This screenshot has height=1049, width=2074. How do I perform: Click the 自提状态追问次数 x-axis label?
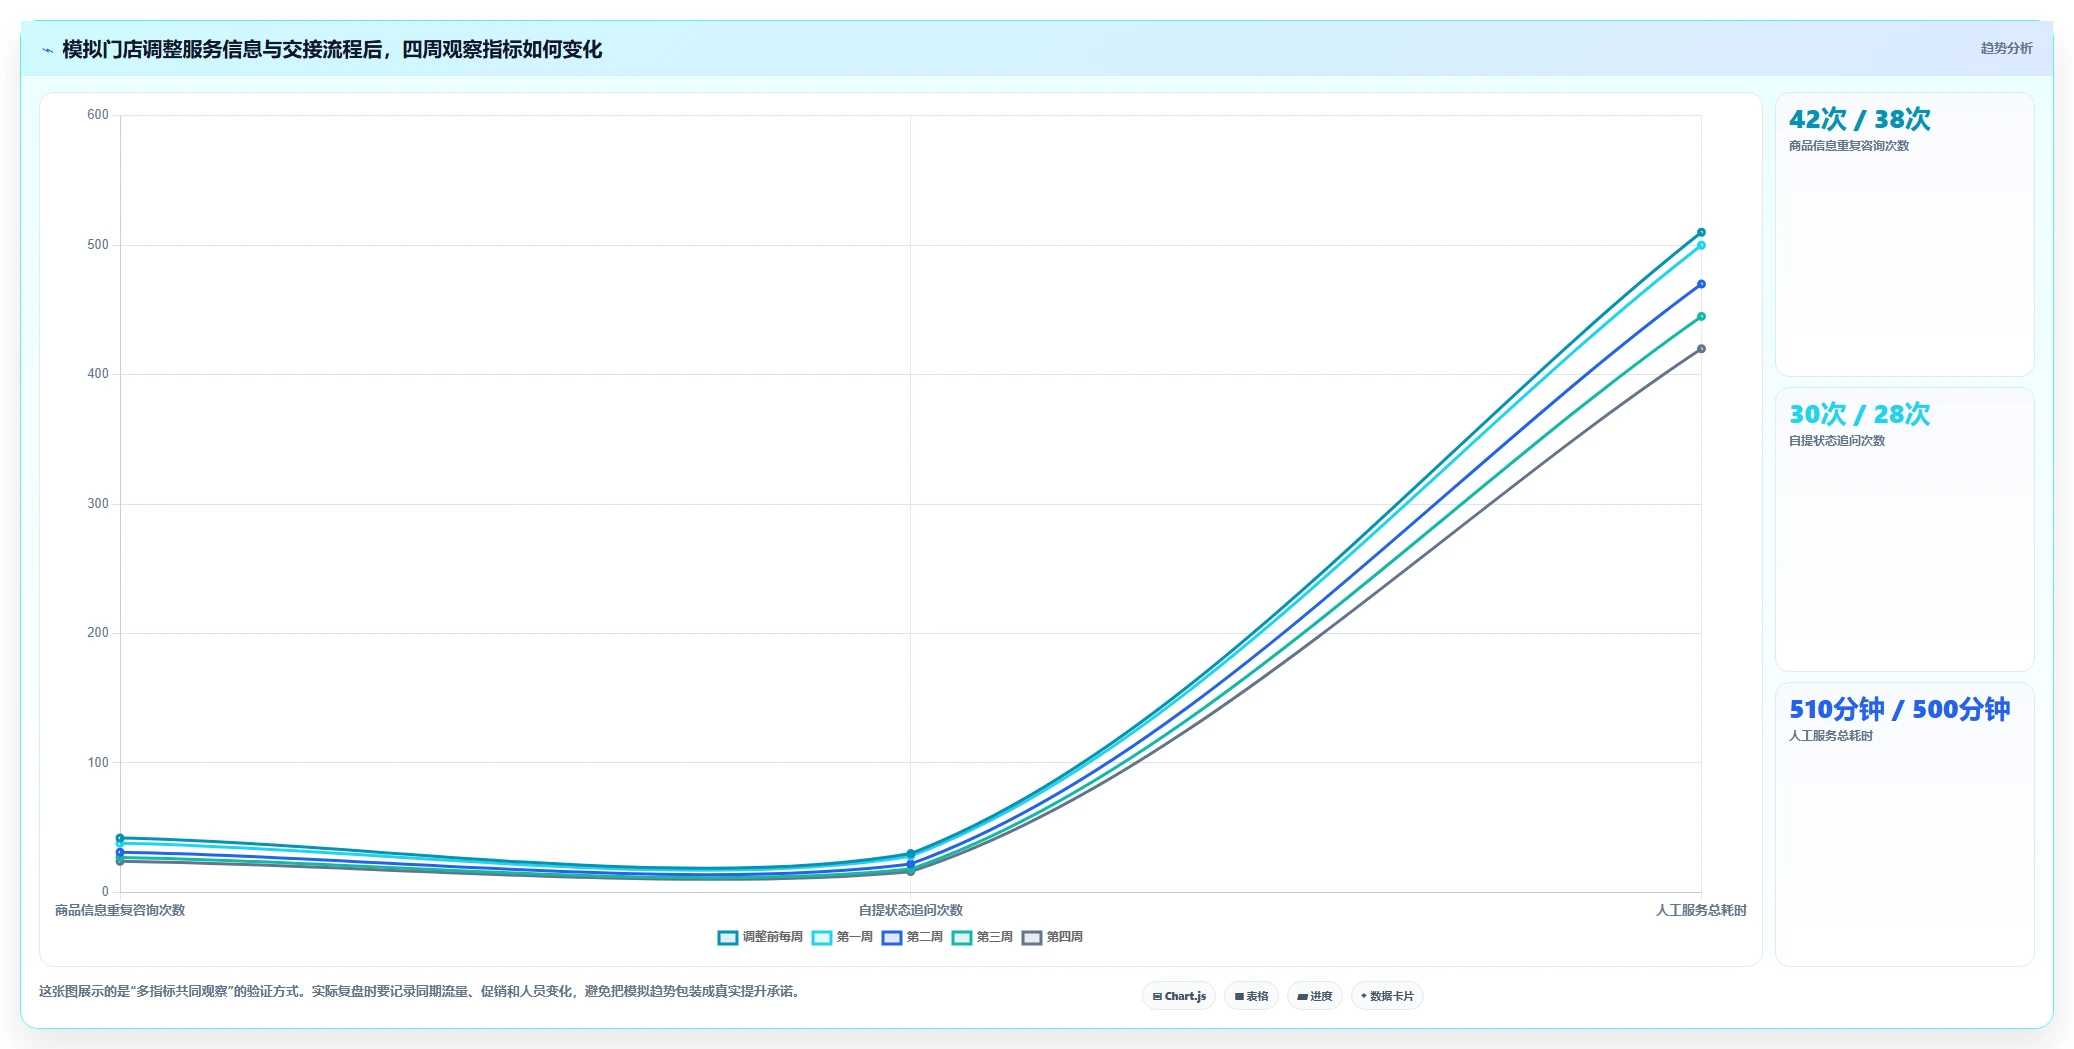pos(910,910)
